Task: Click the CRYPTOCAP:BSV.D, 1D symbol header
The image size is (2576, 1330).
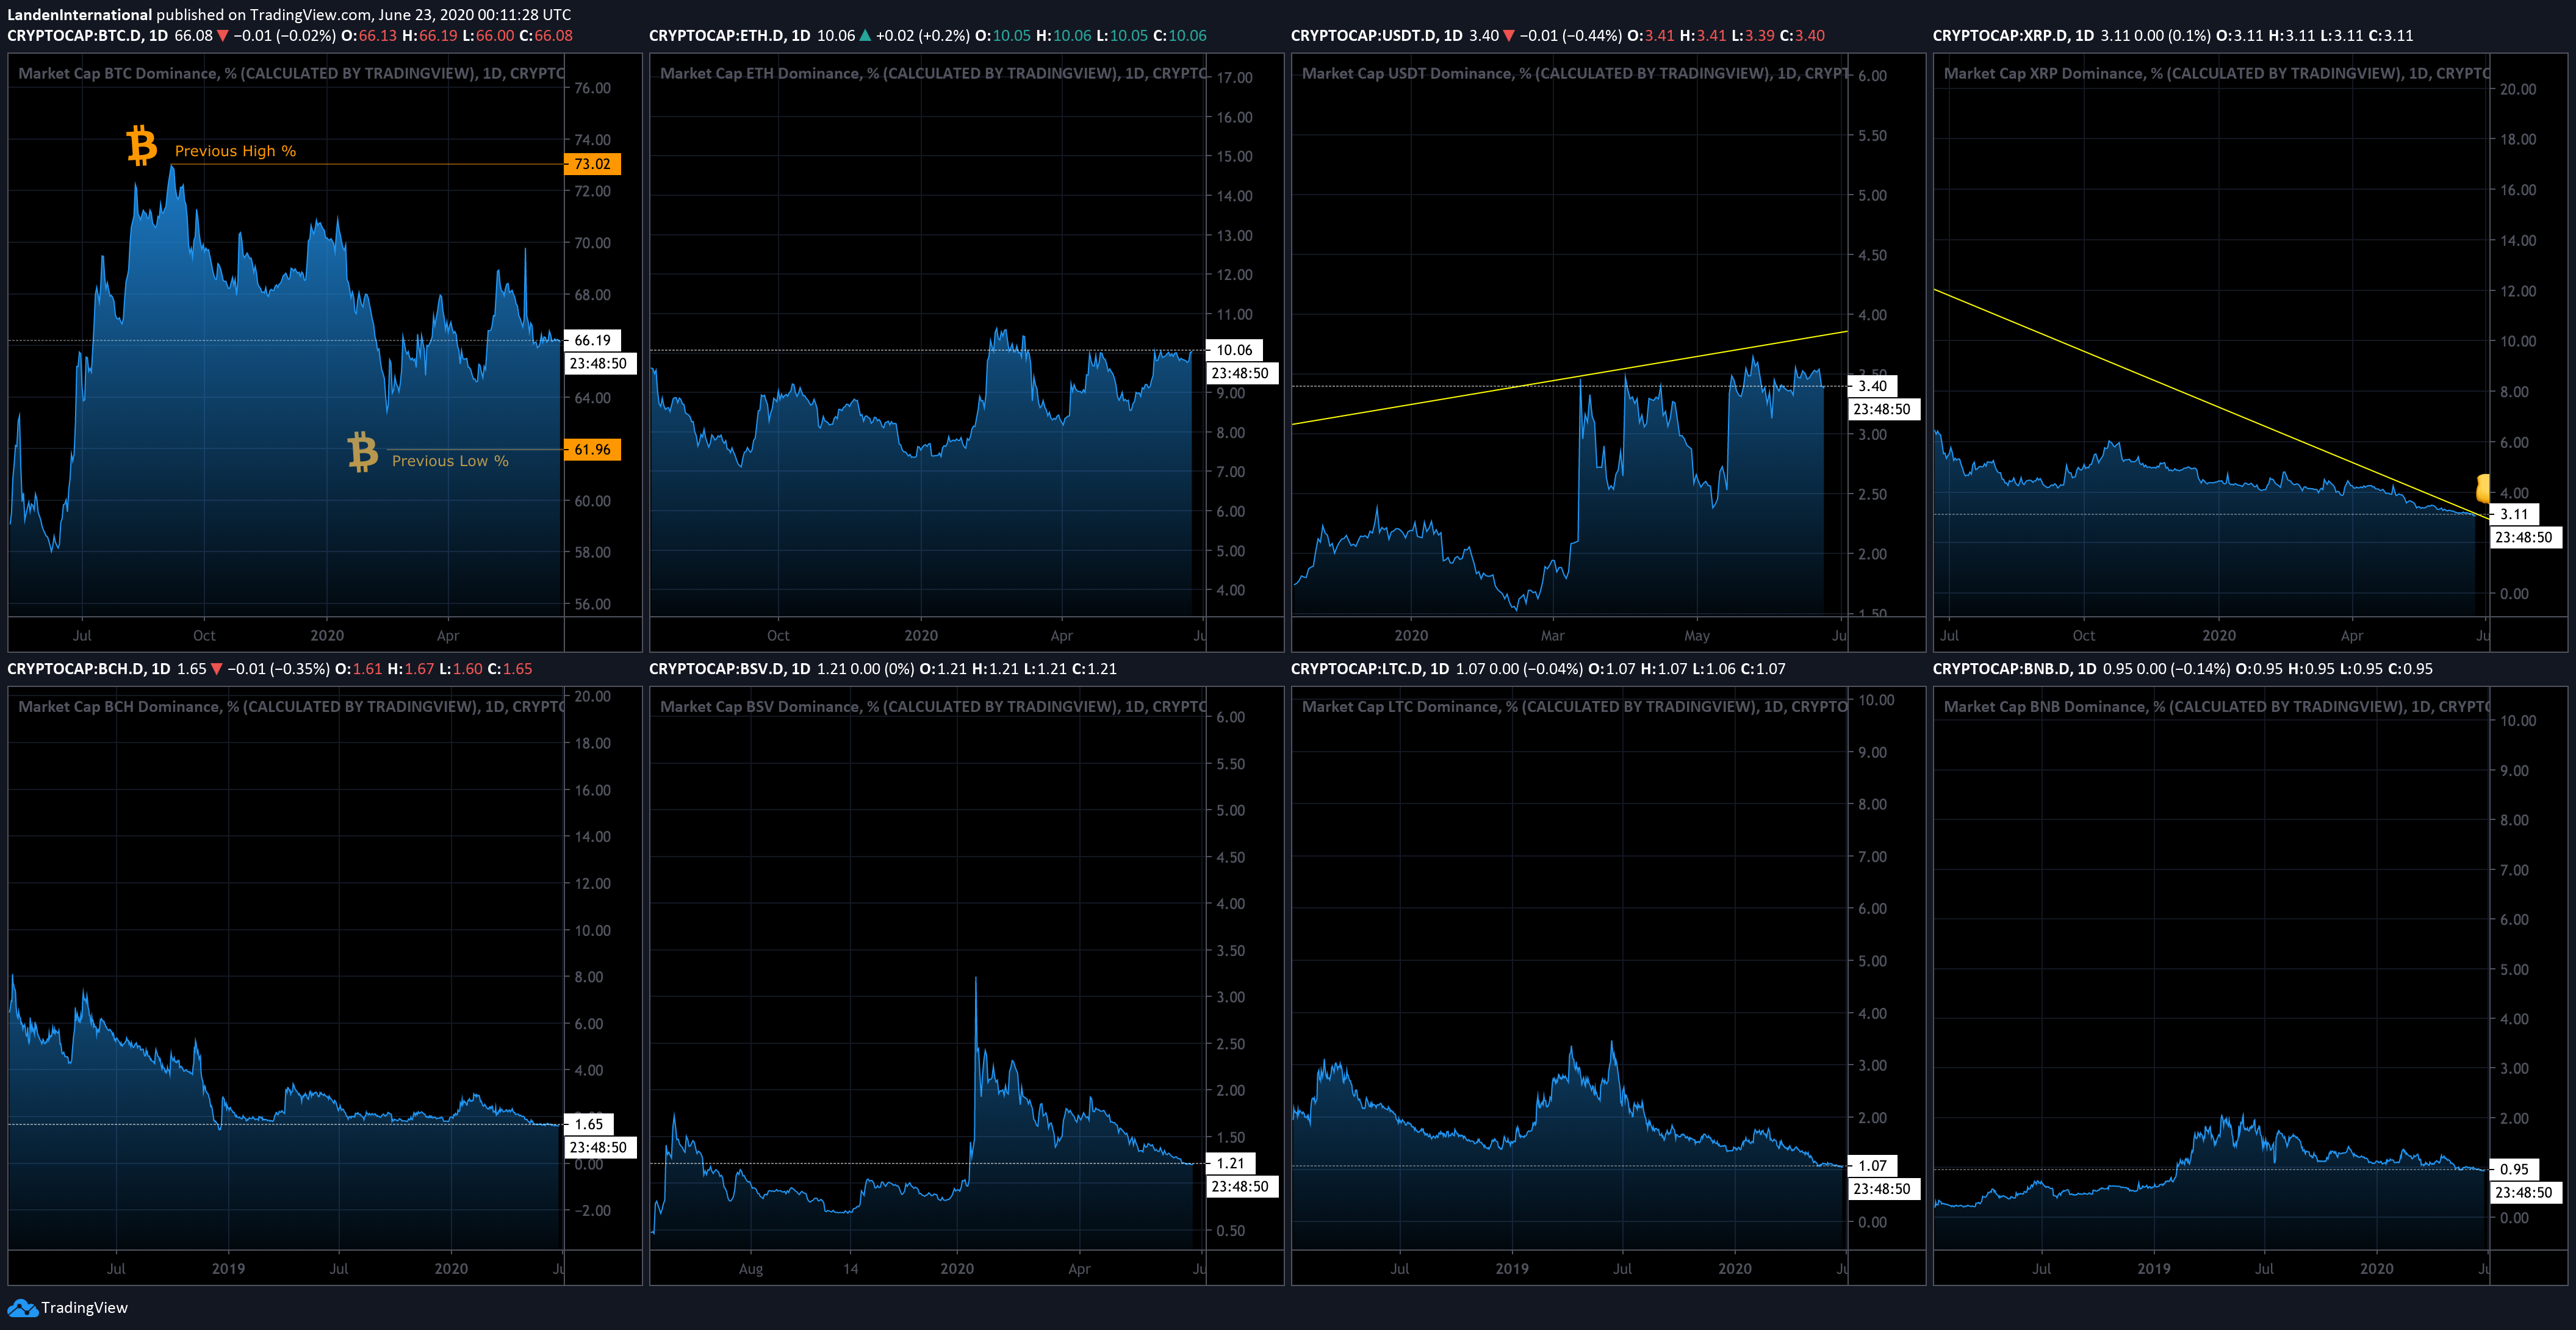Action: [730, 669]
